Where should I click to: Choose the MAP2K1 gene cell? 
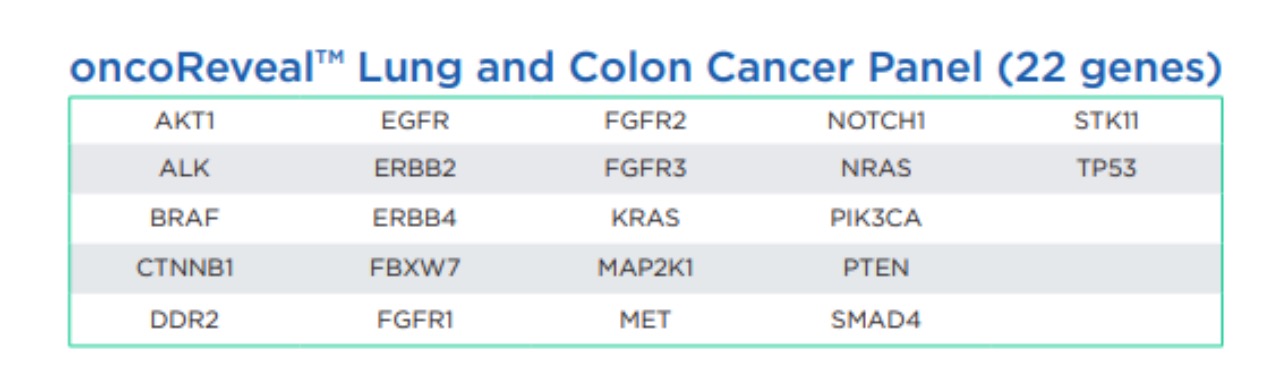tap(645, 268)
